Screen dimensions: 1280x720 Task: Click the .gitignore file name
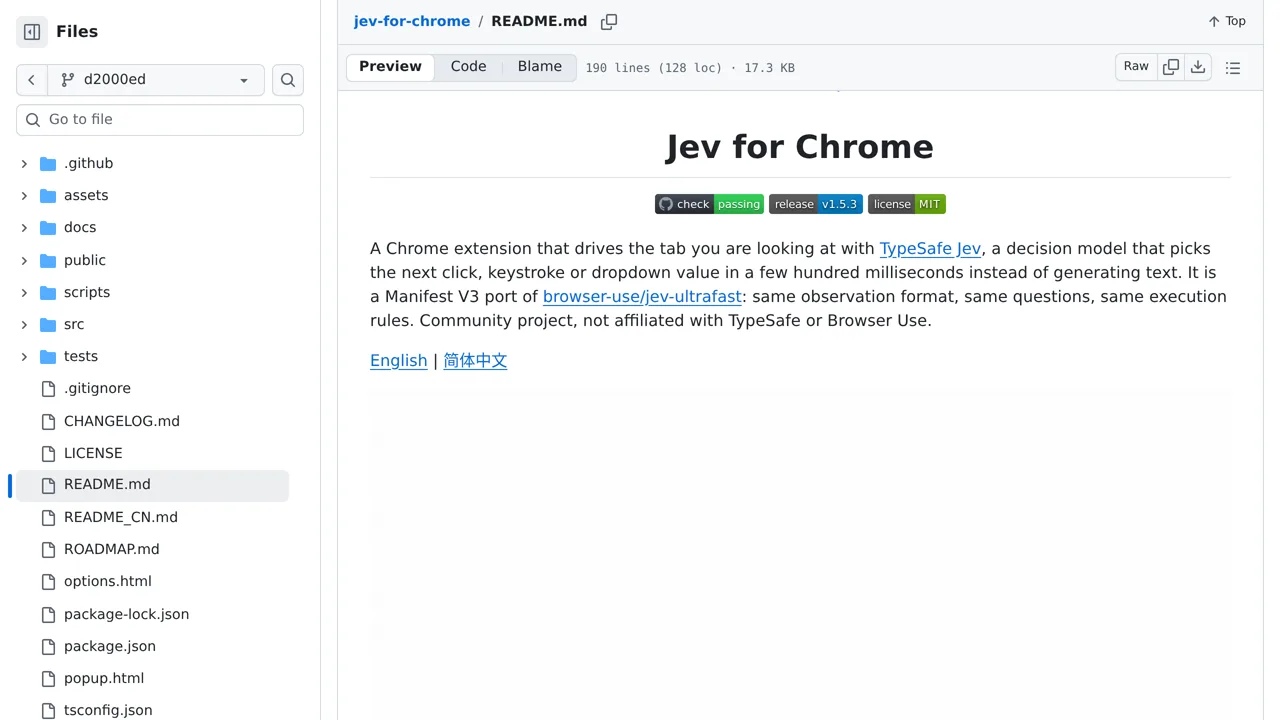[x=97, y=389]
